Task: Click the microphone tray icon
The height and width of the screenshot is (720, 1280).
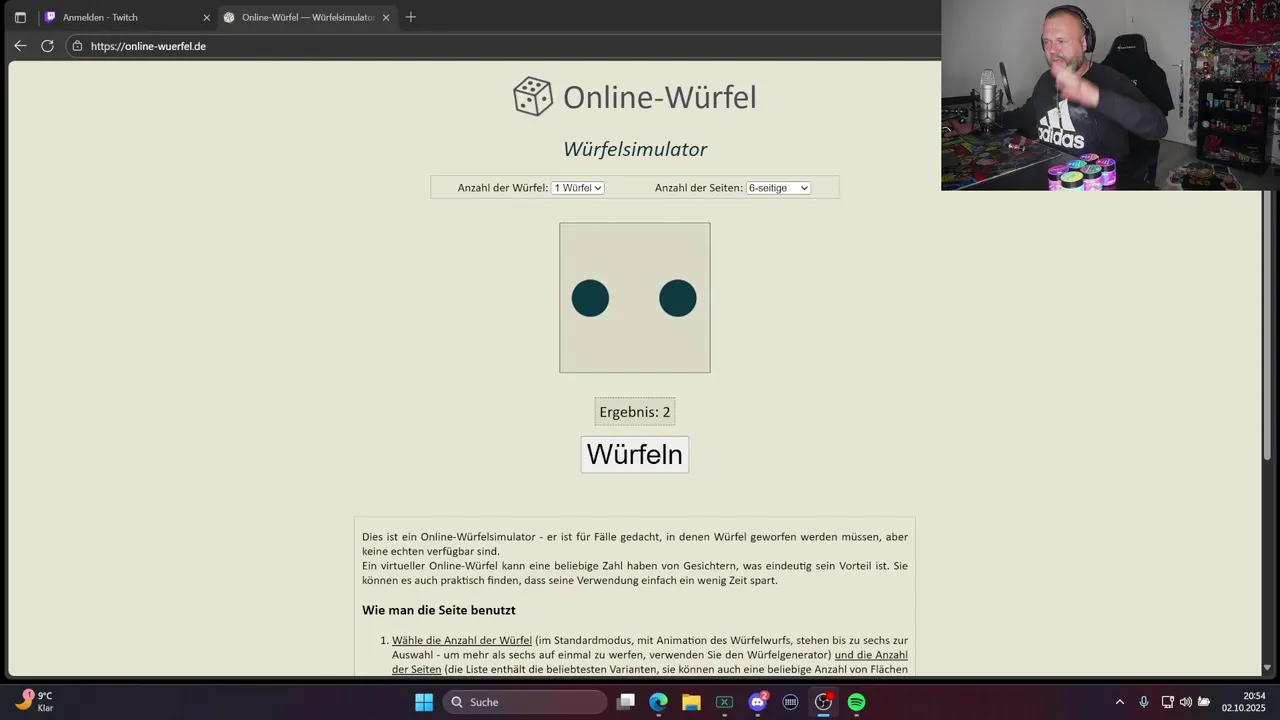Action: (x=1144, y=702)
